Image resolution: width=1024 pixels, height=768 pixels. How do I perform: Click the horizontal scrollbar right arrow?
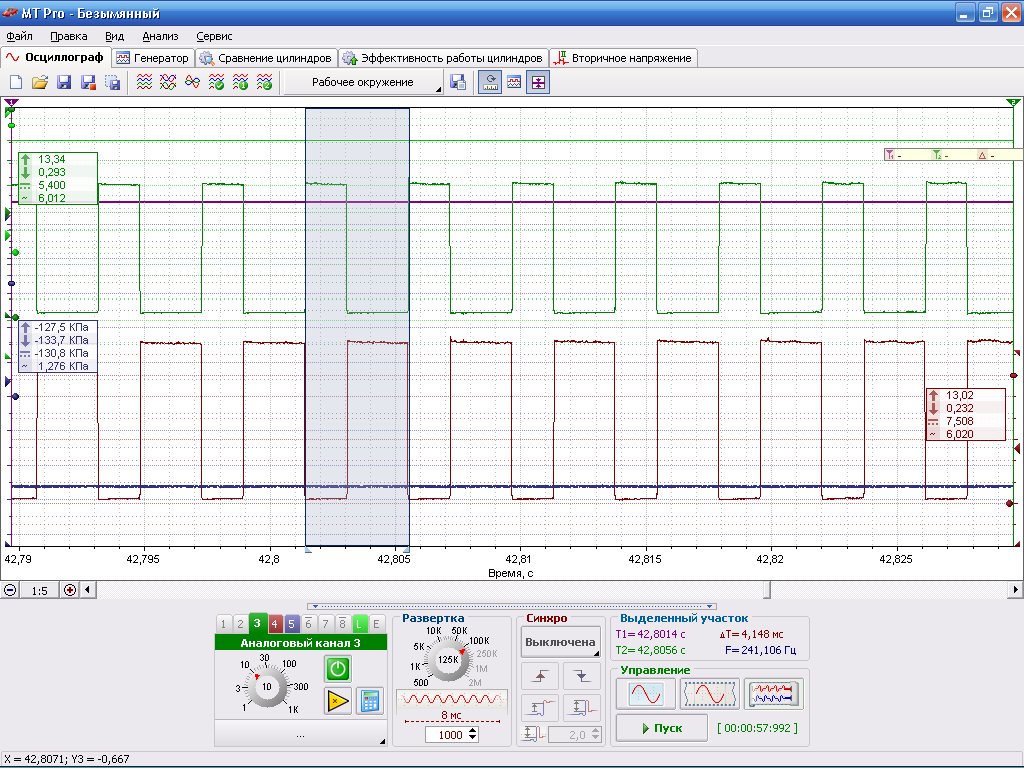click(x=1015, y=590)
